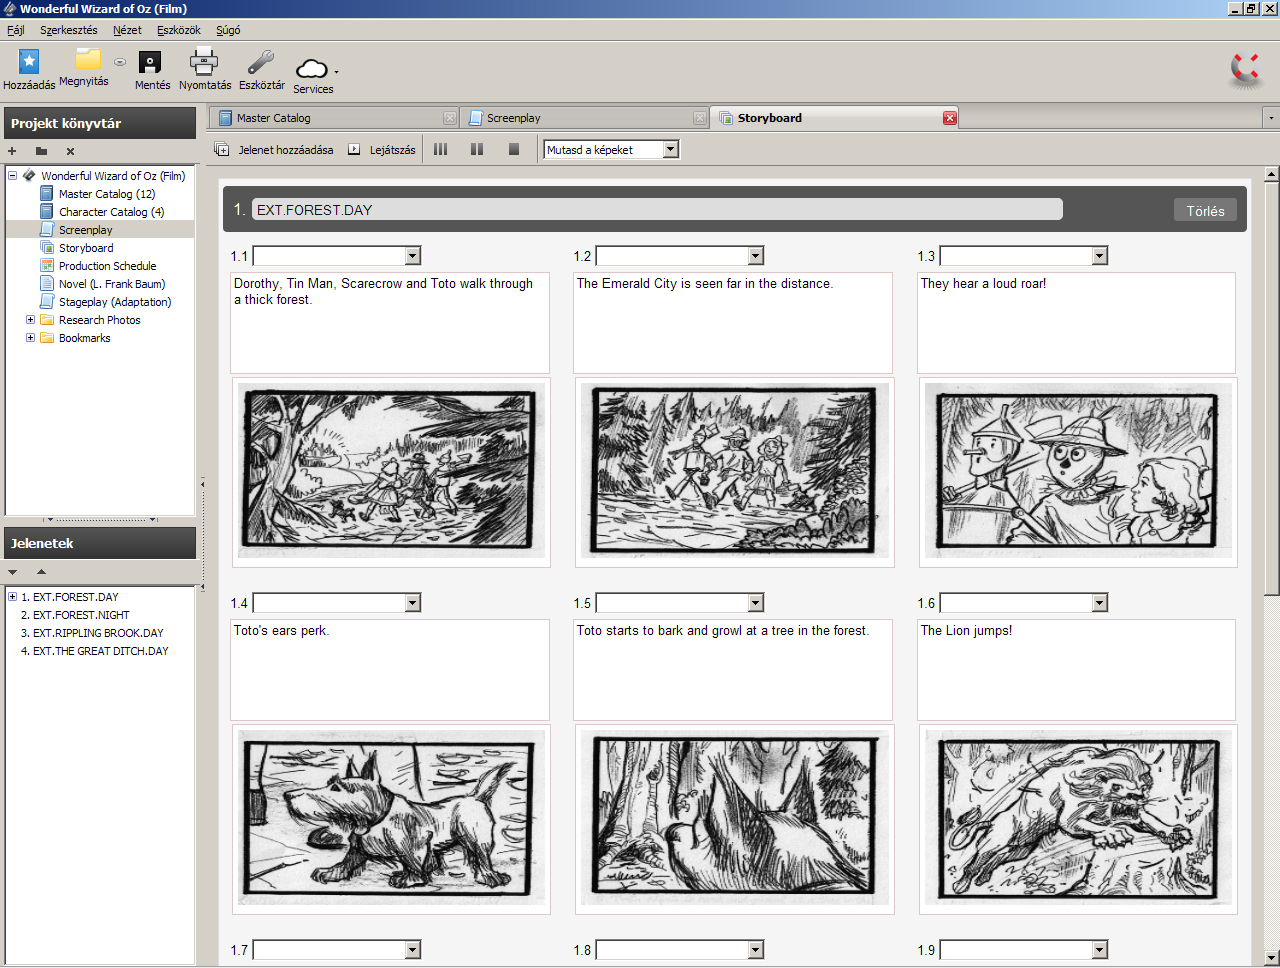Select Stageplay (Adaptation) item
Screen dimensions: 1280x968
click(x=115, y=302)
